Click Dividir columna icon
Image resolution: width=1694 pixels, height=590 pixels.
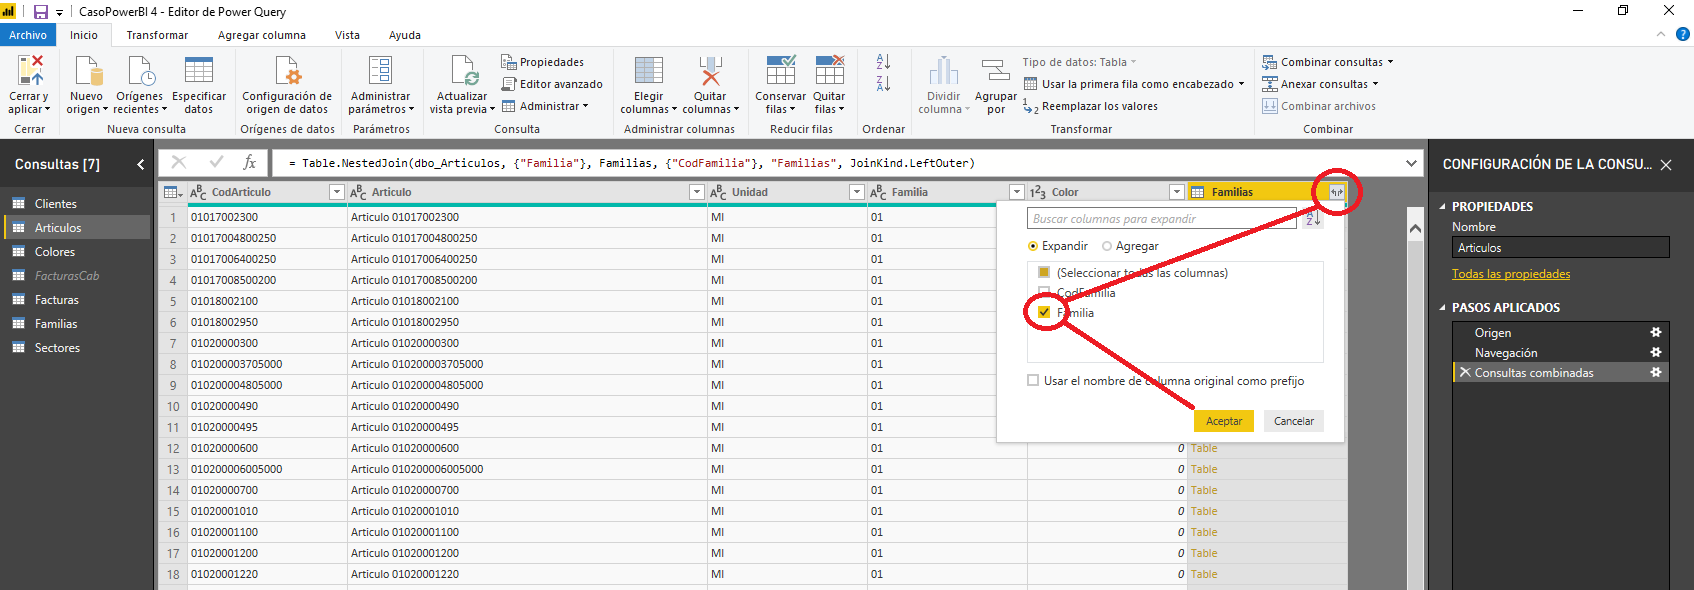[943, 72]
